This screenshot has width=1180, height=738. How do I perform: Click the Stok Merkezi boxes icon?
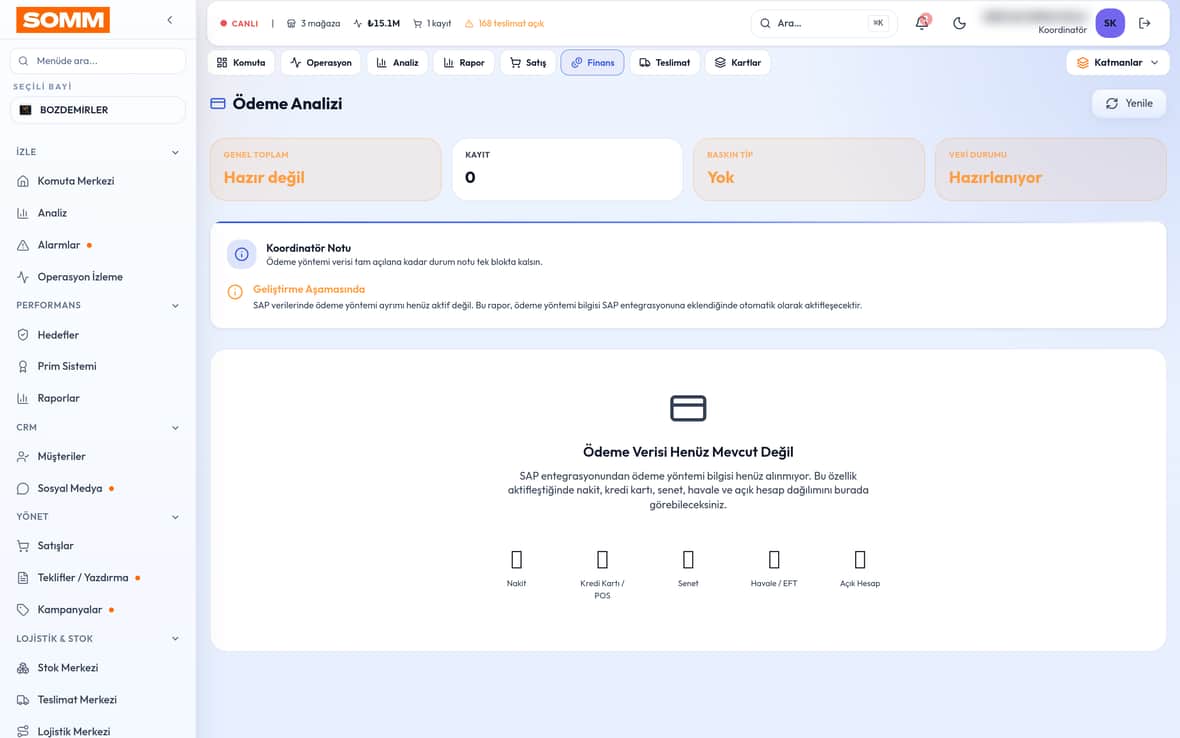[23, 668]
